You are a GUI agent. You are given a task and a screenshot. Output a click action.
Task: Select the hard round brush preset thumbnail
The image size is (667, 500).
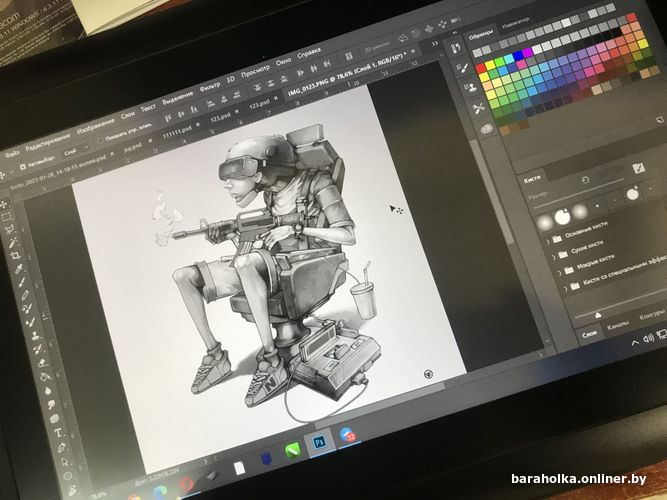[562, 217]
